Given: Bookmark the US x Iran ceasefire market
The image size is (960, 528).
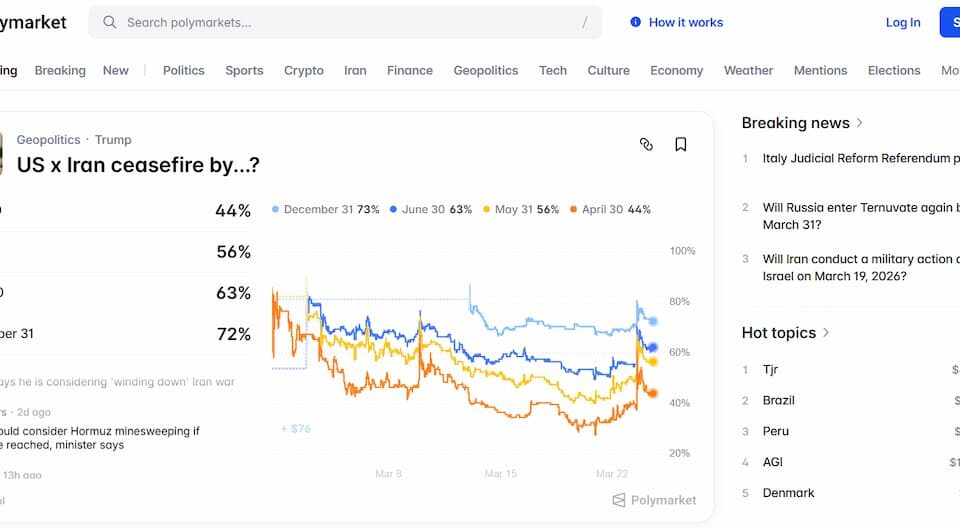Looking at the screenshot, I should [x=680, y=144].
